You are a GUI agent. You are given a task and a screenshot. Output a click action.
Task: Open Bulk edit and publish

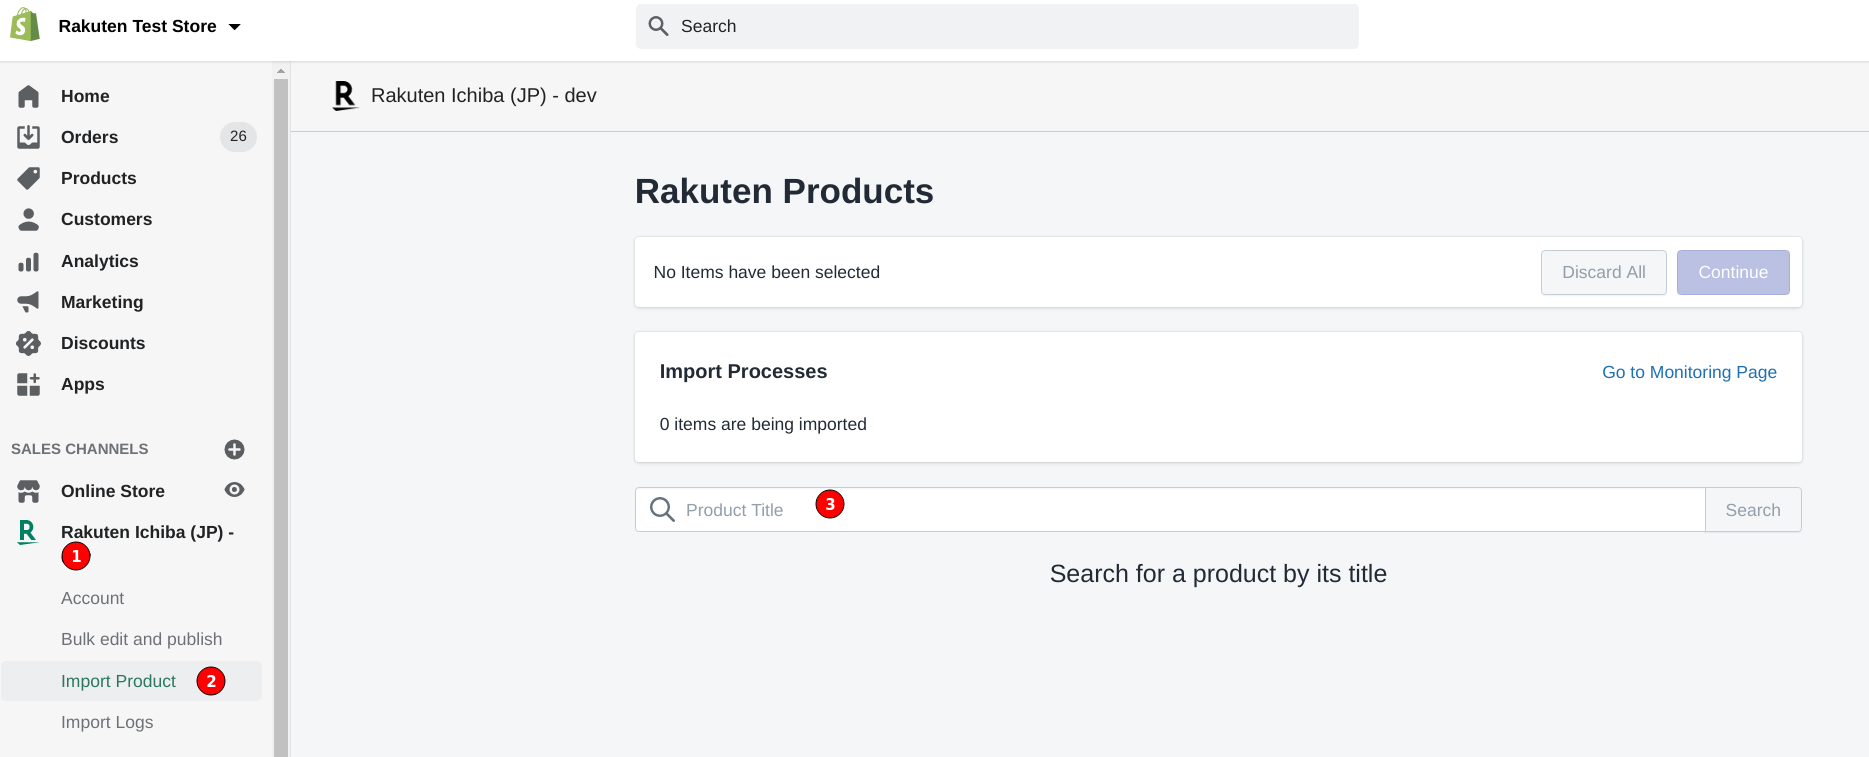141,639
